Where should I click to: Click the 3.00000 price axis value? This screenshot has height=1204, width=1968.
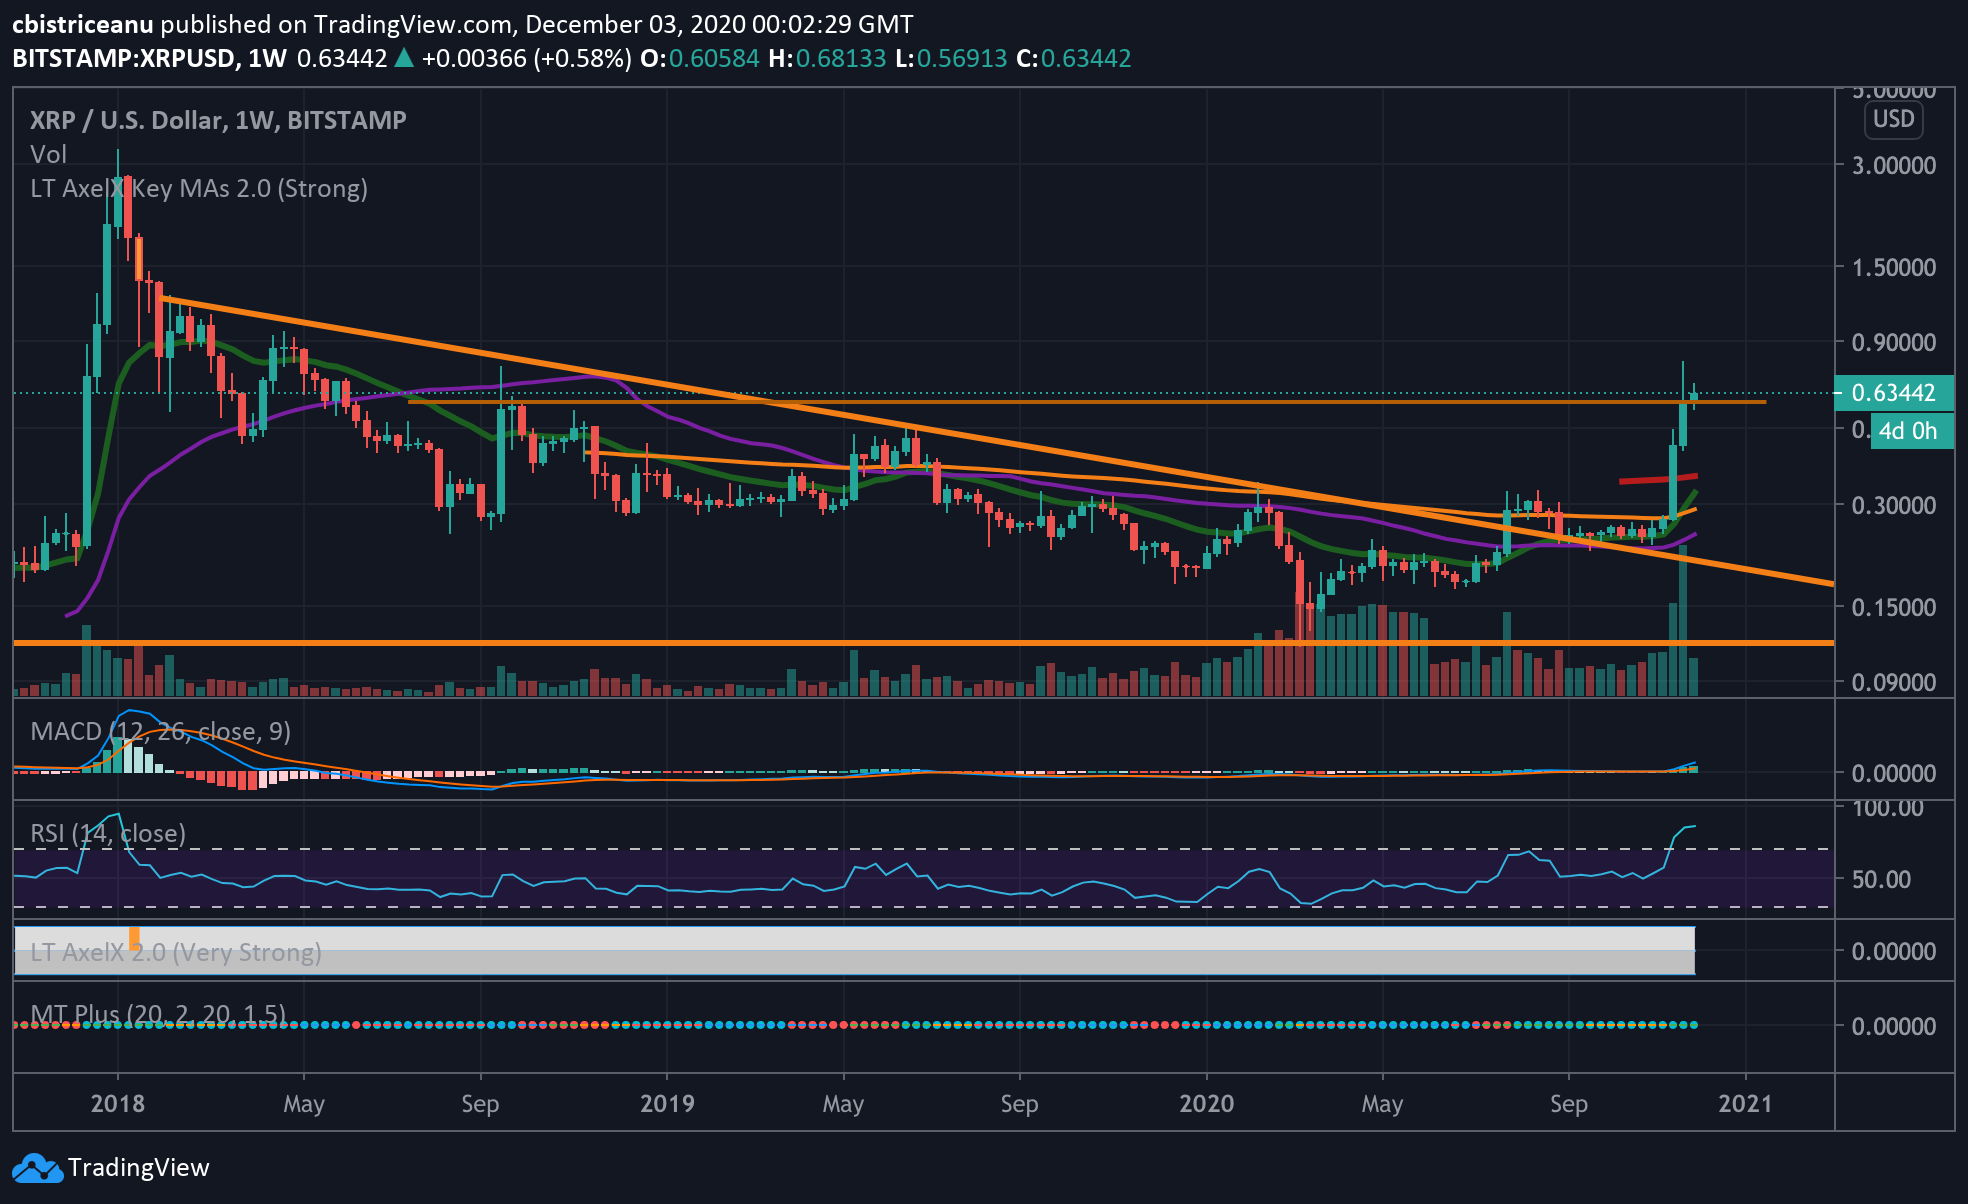(x=1894, y=165)
